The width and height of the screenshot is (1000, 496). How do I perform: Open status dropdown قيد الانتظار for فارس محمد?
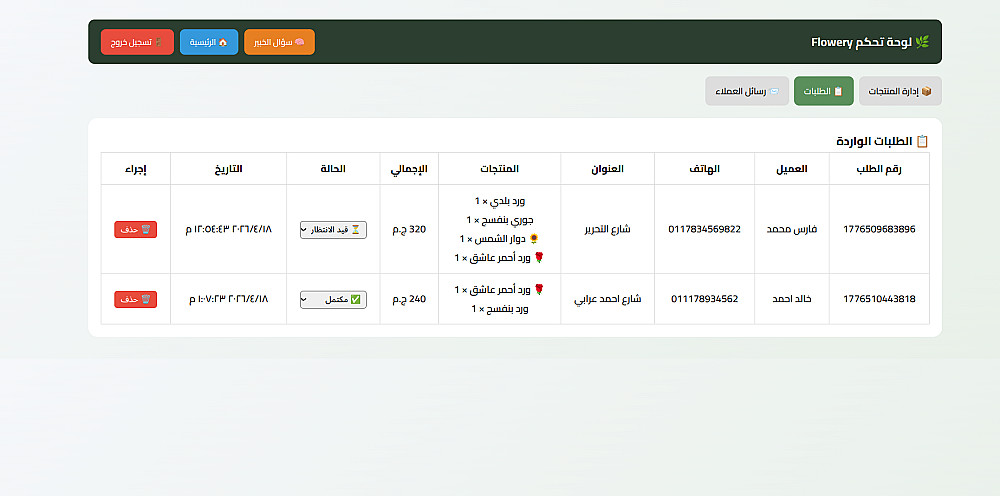point(333,230)
